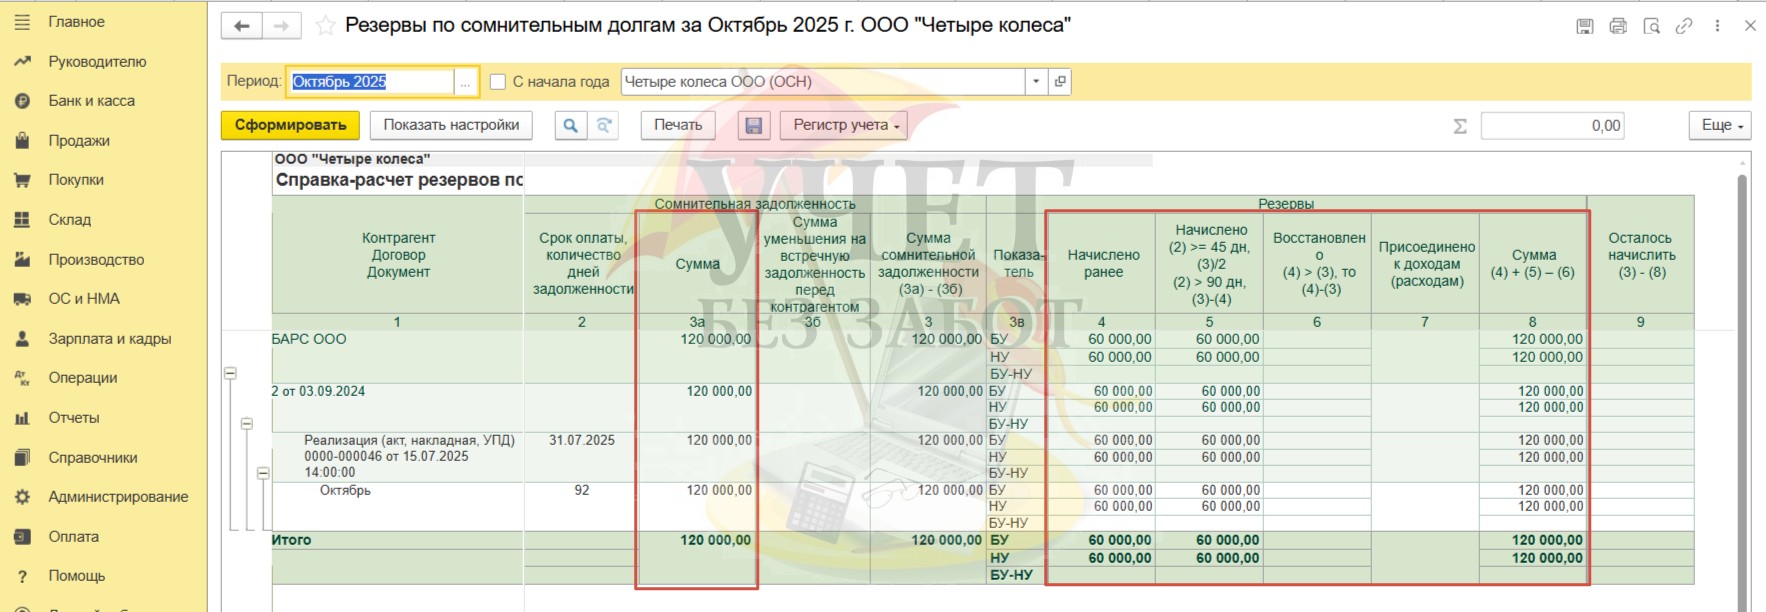Click the save icon in title bar
Image resolution: width=1766 pixels, height=612 pixels.
[x=1585, y=26]
